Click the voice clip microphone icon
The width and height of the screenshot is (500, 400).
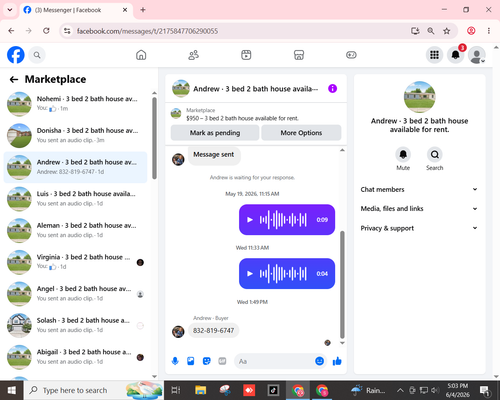pos(175,361)
